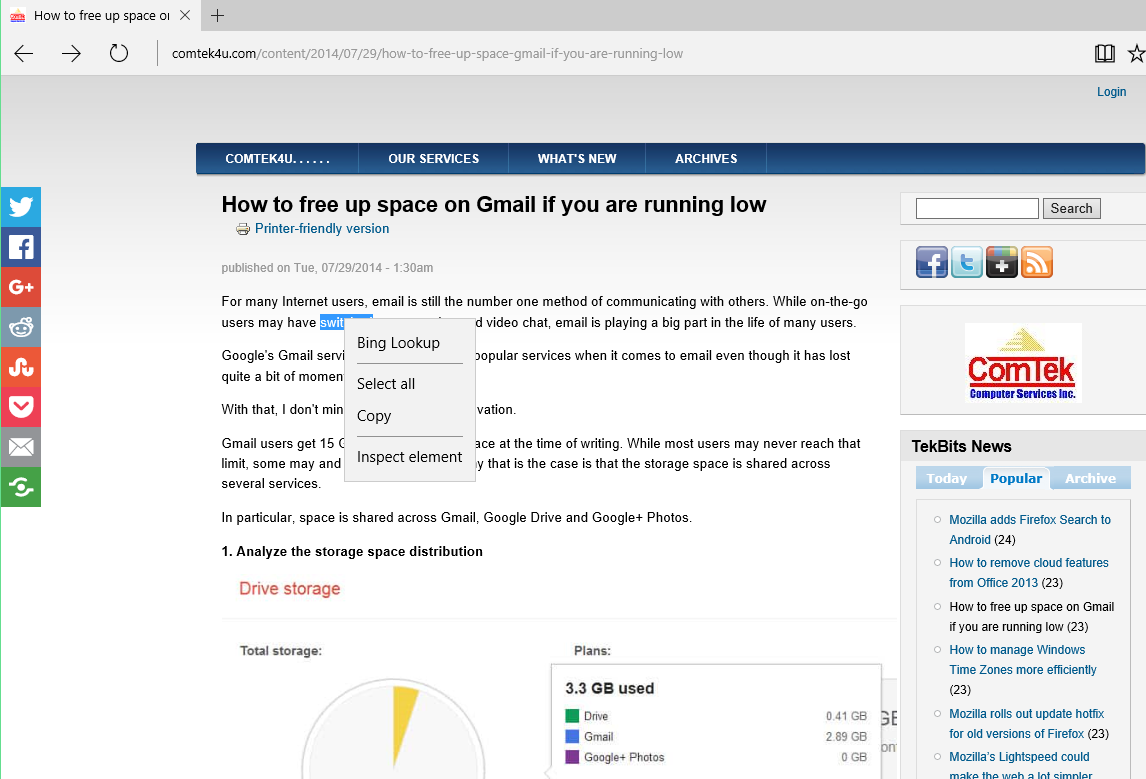Click the blue Gmail legend swatch
Image resolution: width=1146 pixels, height=779 pixels.
point(572,736)
